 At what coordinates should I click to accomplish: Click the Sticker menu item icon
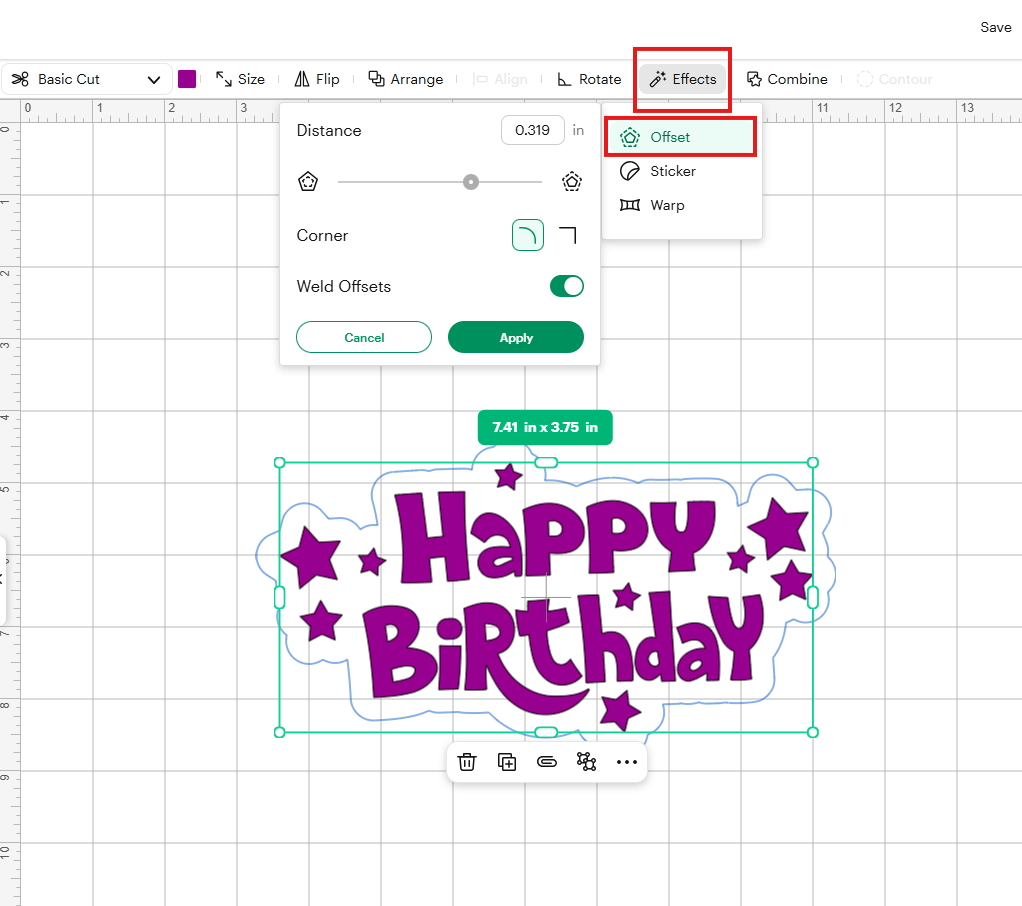point(630,171)
